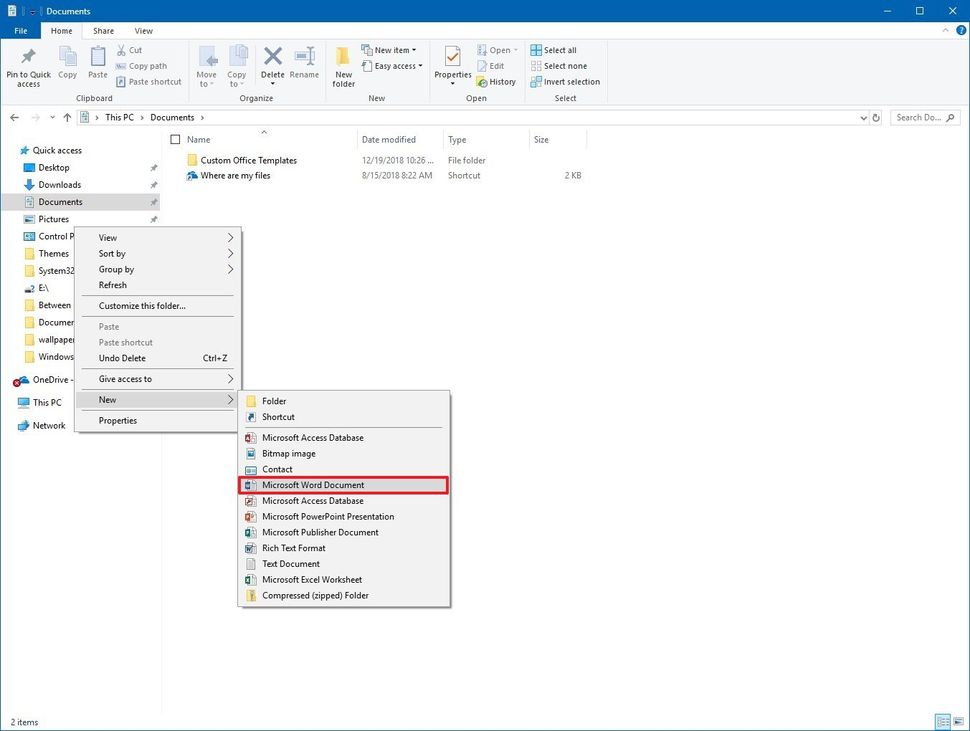
Task: Click the Delete icon in the ribbon
Action: pos(271,60)
